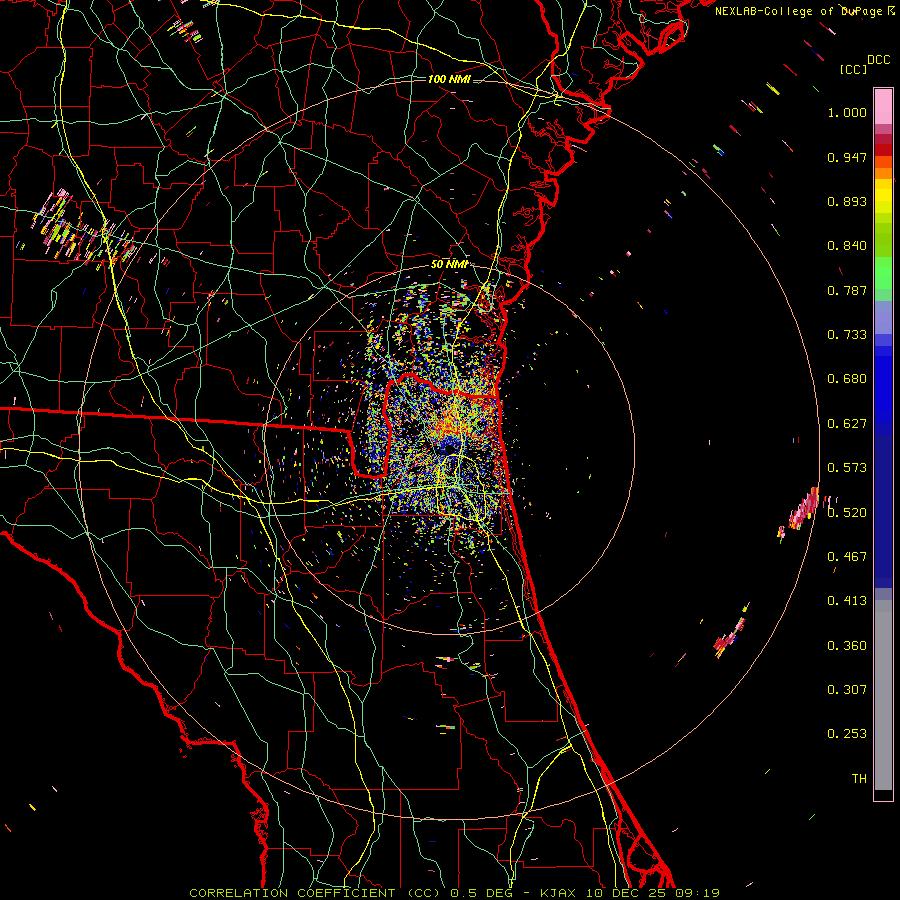900x900 pixels.
Task: Click the TH threshold legend label
Action: (859, 779)
